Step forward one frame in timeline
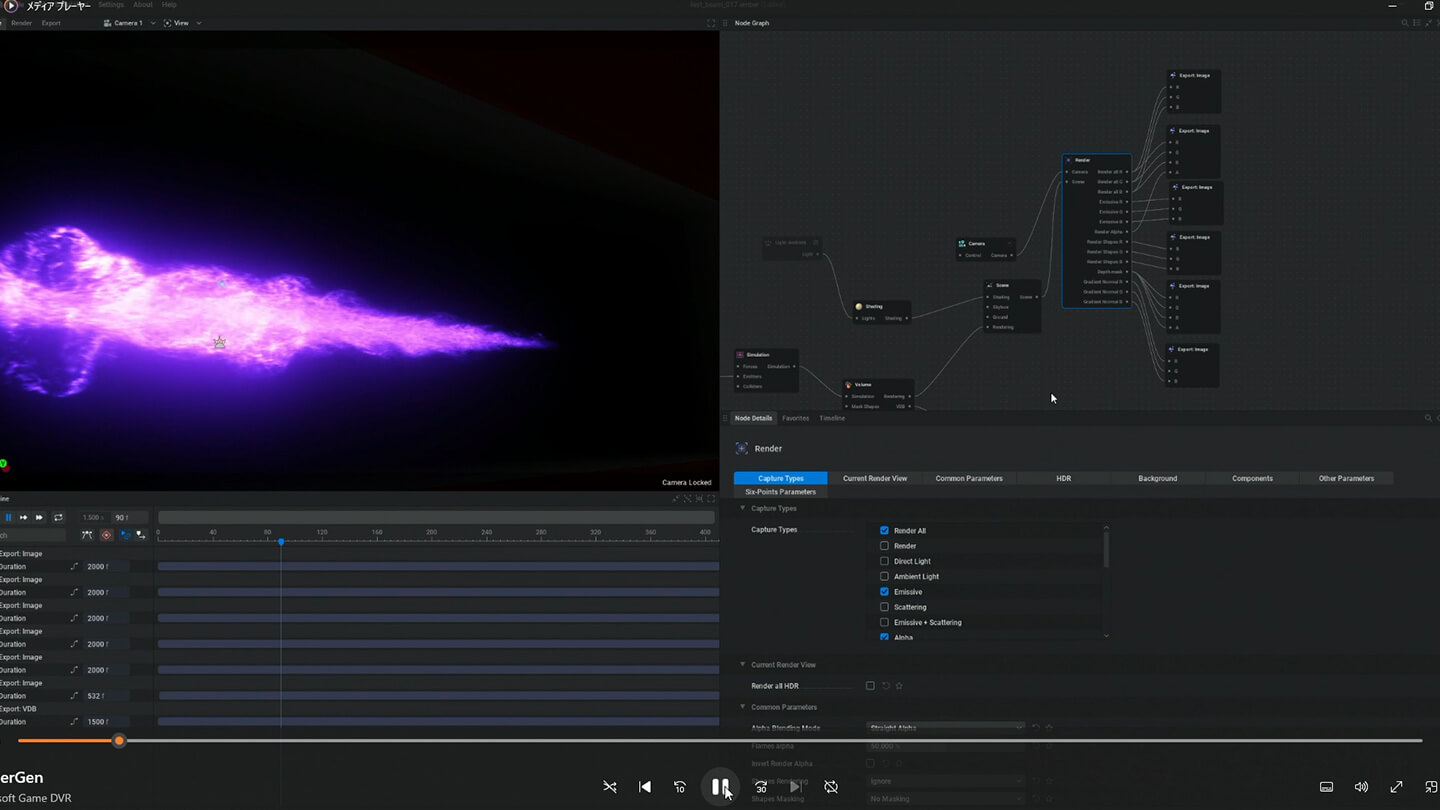1440x810 pixels. pyautogui.click(x=23, y=517)
